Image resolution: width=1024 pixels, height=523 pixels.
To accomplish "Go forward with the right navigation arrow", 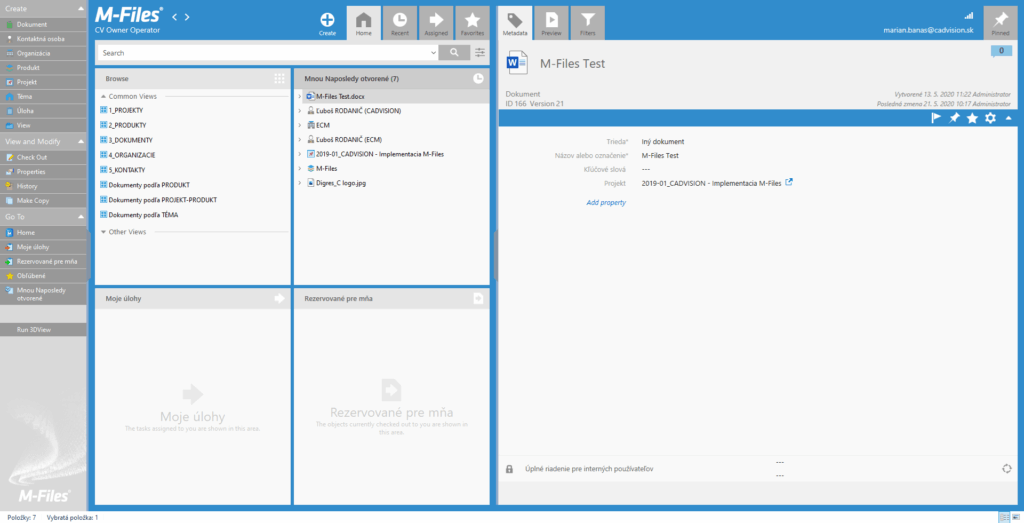I will pos(187,17).
